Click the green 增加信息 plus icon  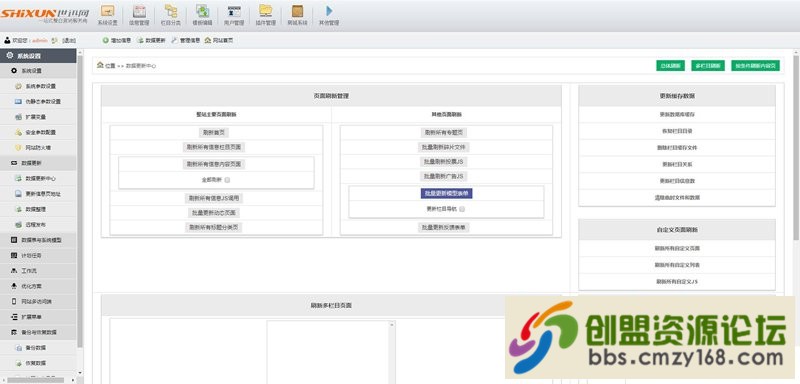pos(106,40)
